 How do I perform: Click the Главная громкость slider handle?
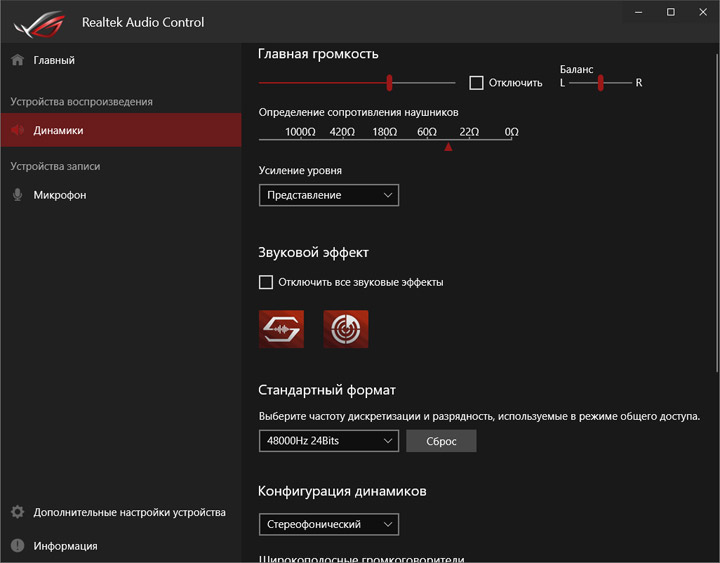click(389, 83)
